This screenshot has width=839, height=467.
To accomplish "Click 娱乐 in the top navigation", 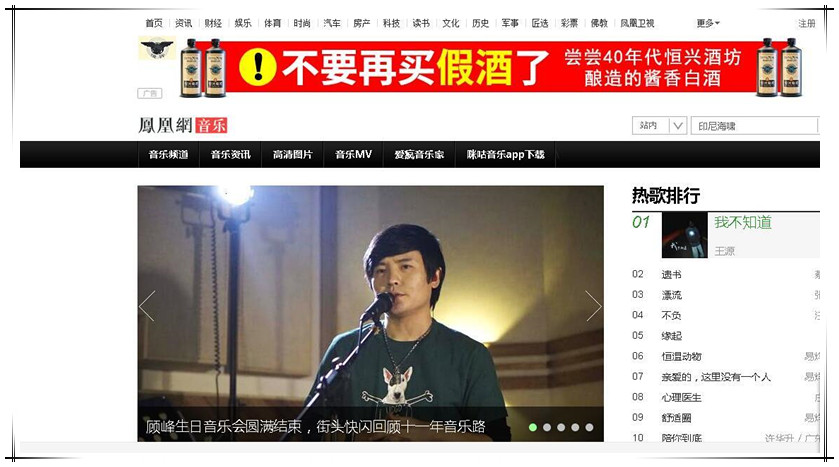I will tap(242, 23).
